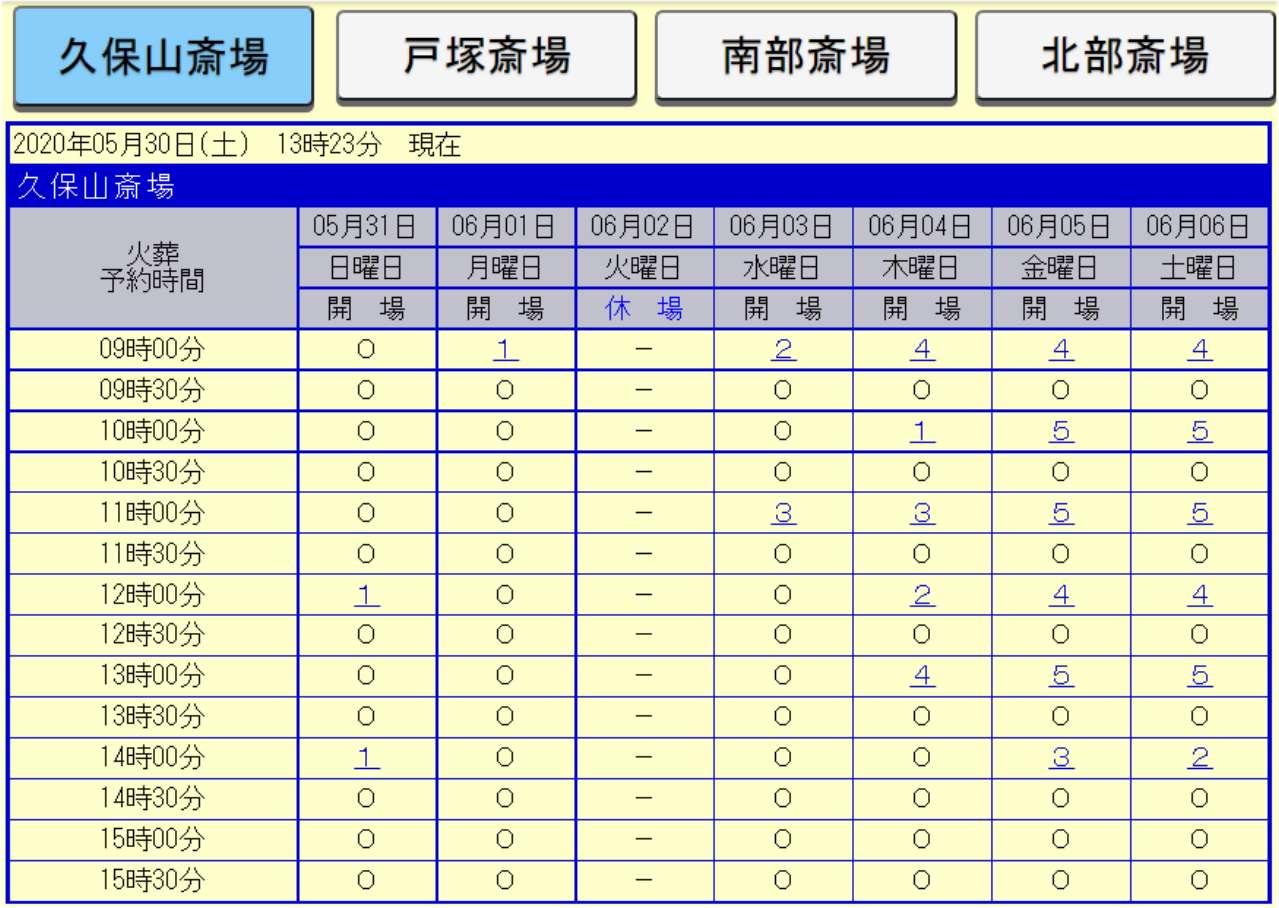Image resolution: width=1279 pixels, height=908 pixels.
Task: Click the 12時00分 link for 06月04日
Action: coord(922,595)
